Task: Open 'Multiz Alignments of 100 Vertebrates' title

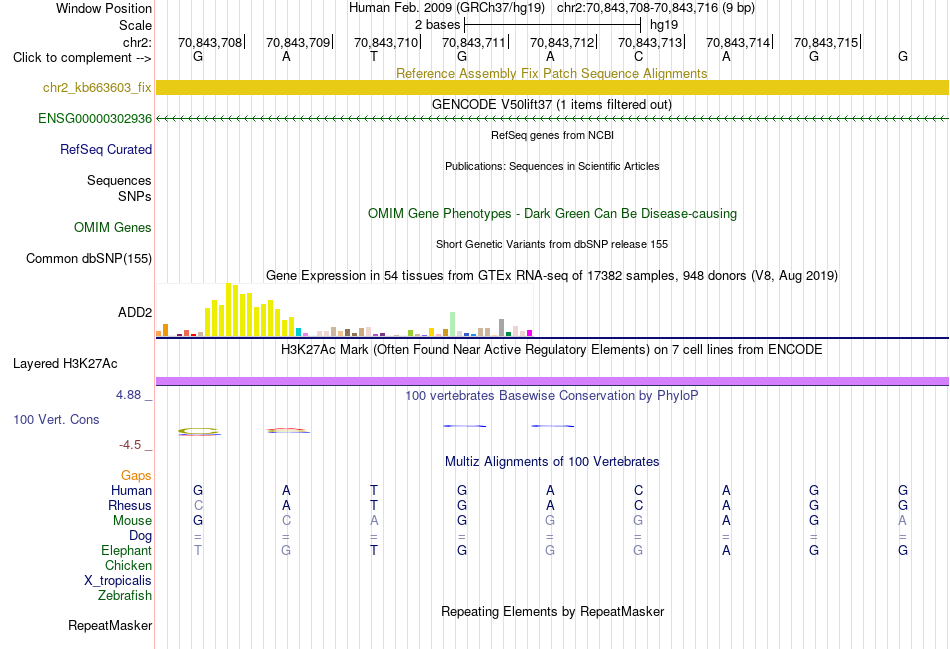Action: point(552,462)
